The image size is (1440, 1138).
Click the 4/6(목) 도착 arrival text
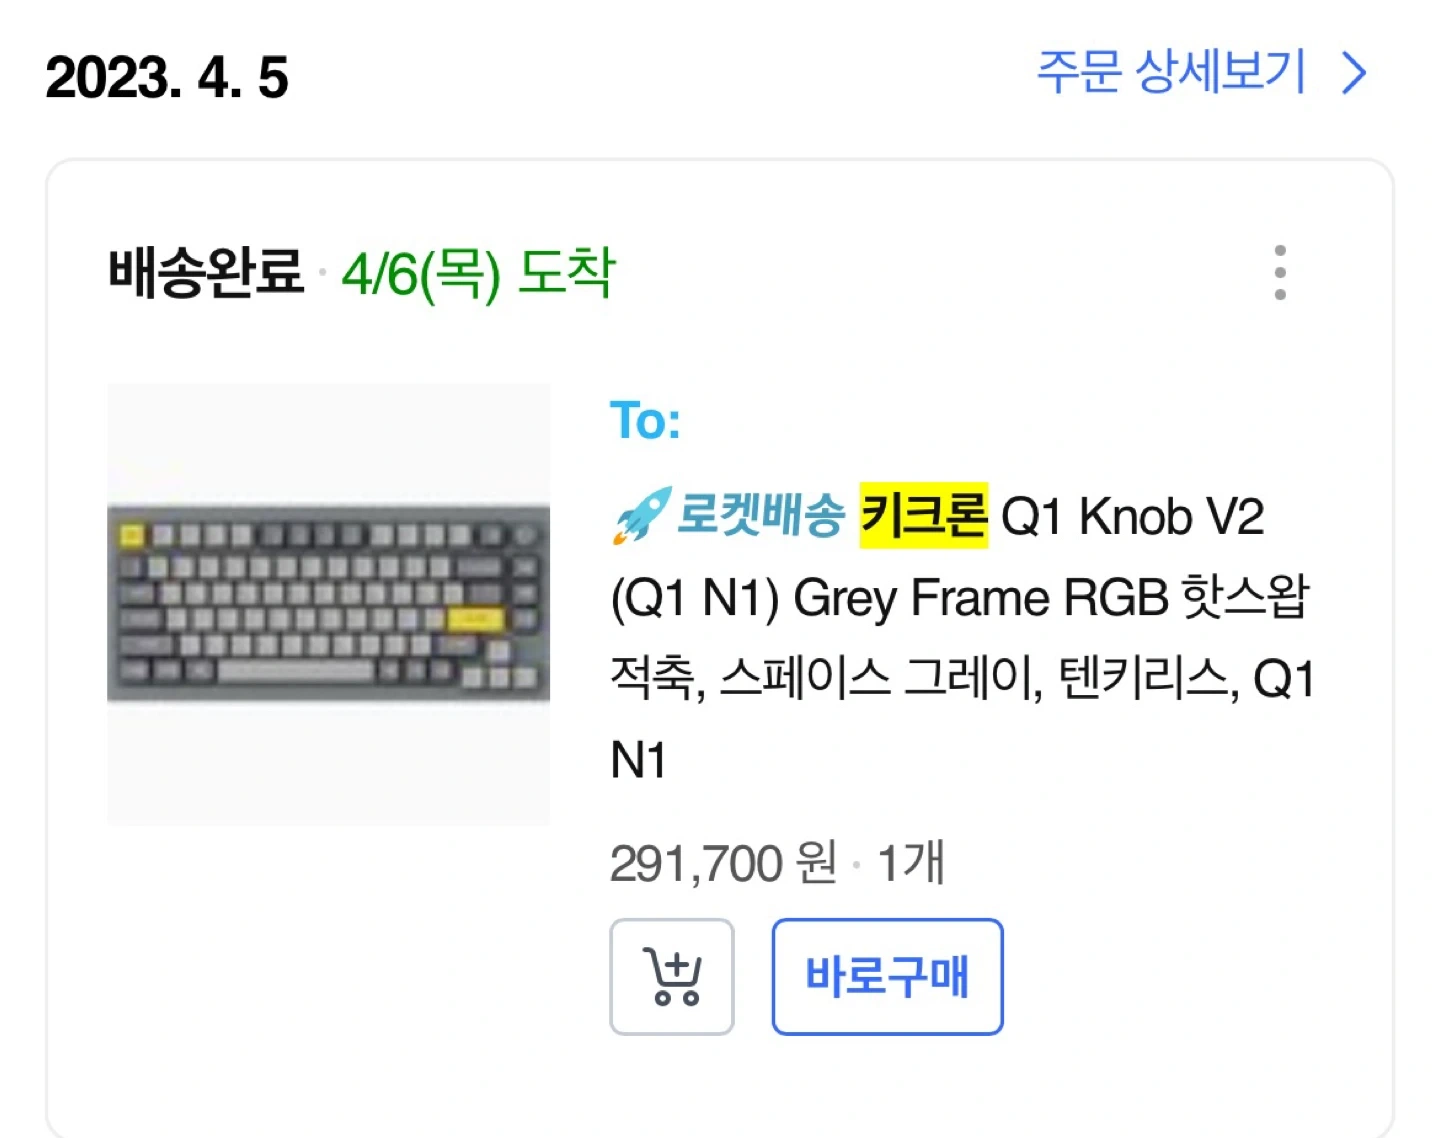pos(478,273)
